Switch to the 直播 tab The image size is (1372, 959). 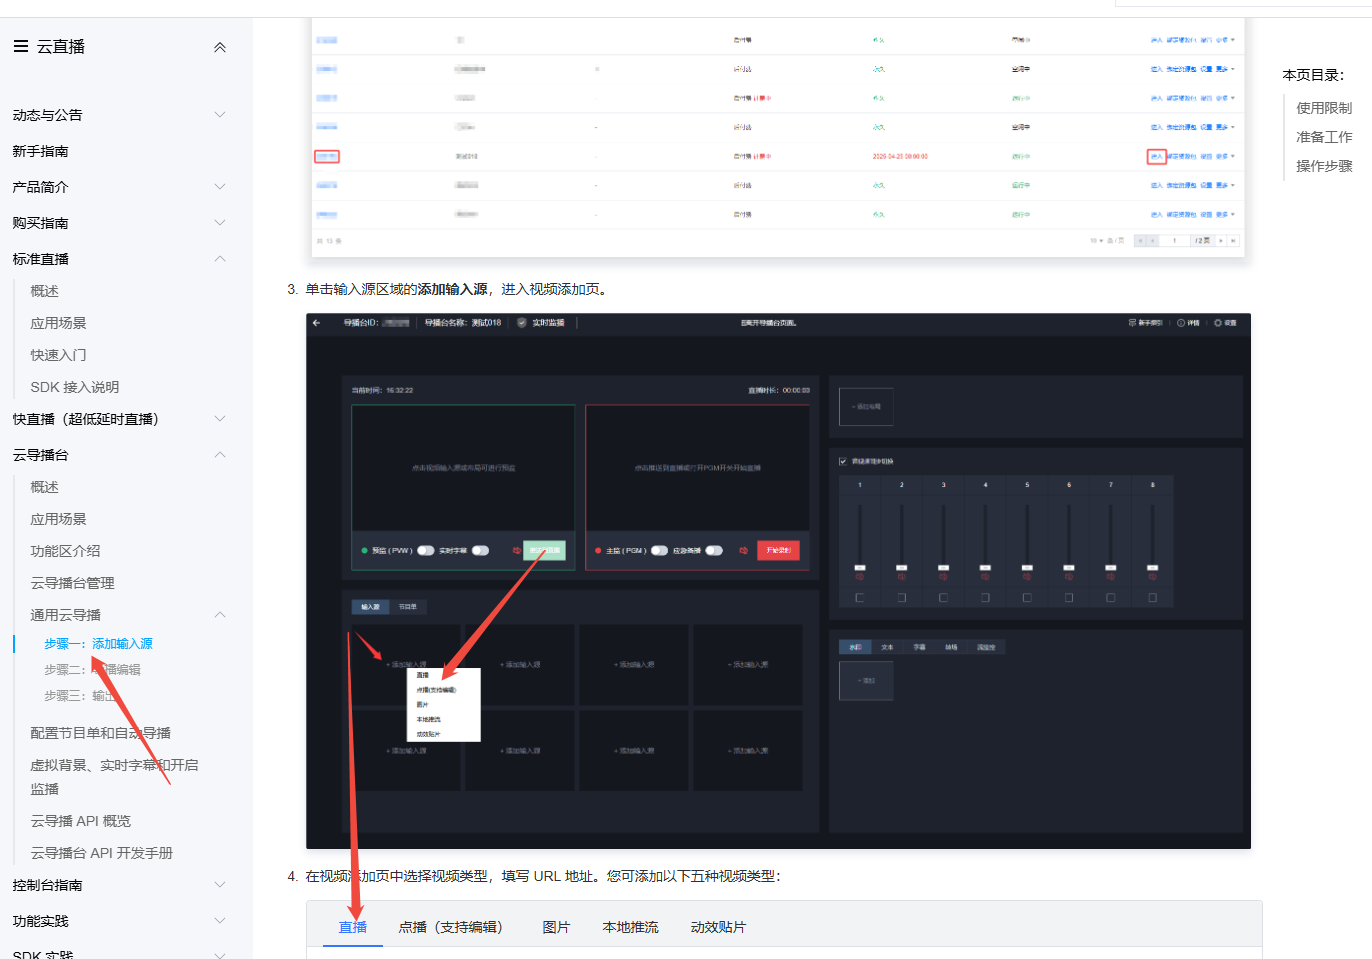point(353,927)
